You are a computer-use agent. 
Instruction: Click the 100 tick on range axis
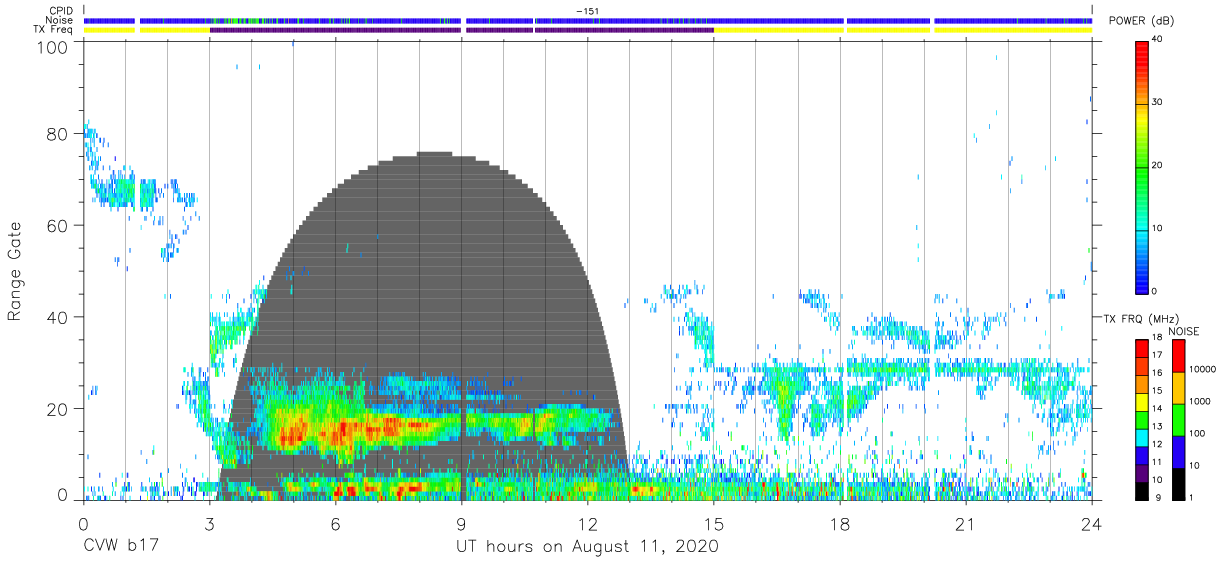point(54,47)
